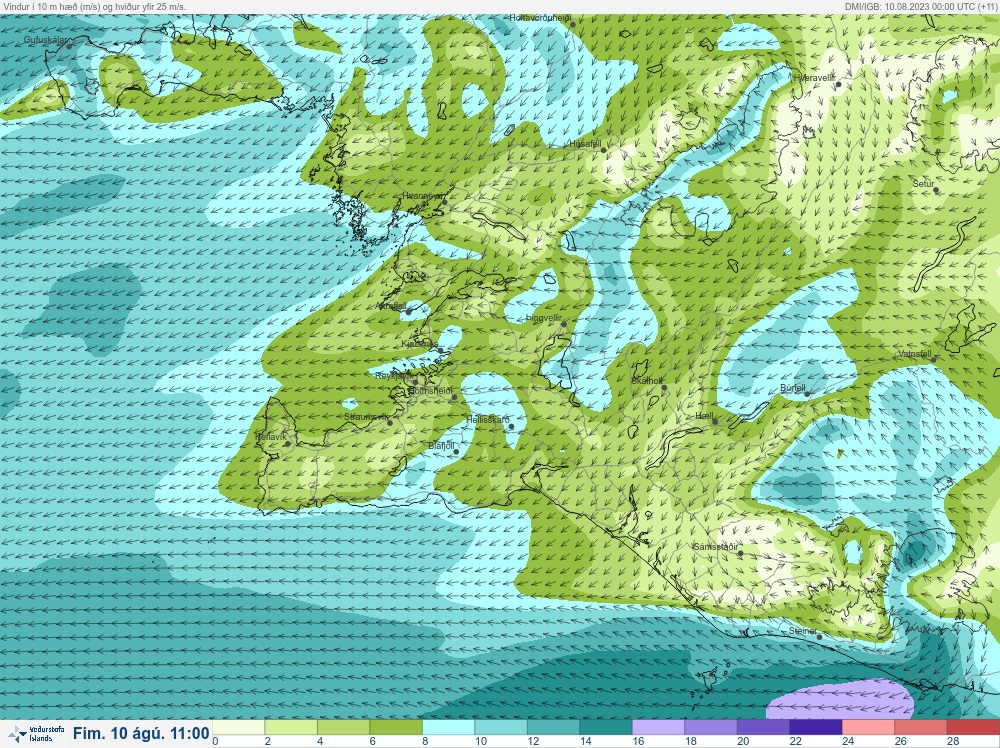Select the 0–2 m/s pale yellow legend swatch
1000x748 pixels.
[238, 728]
